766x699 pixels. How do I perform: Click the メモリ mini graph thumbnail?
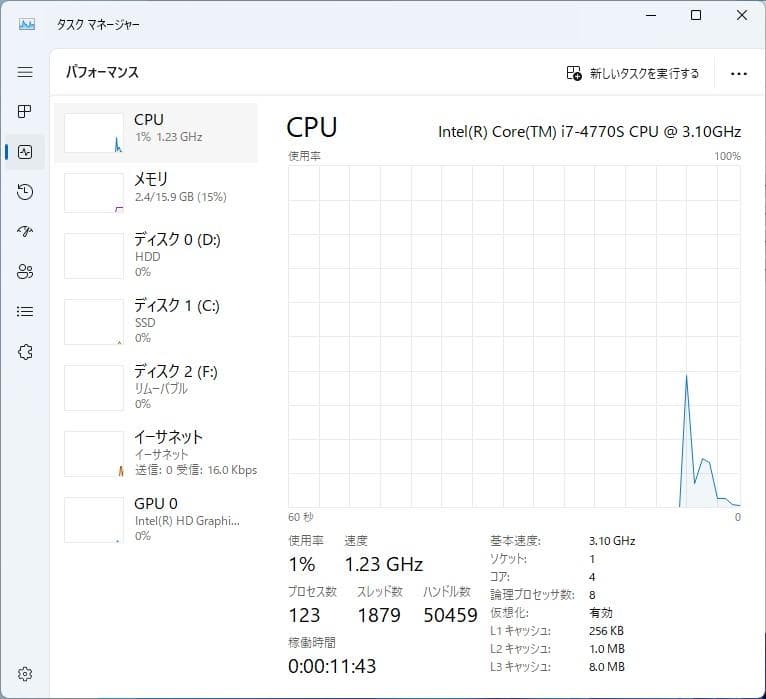click(94, 193)
